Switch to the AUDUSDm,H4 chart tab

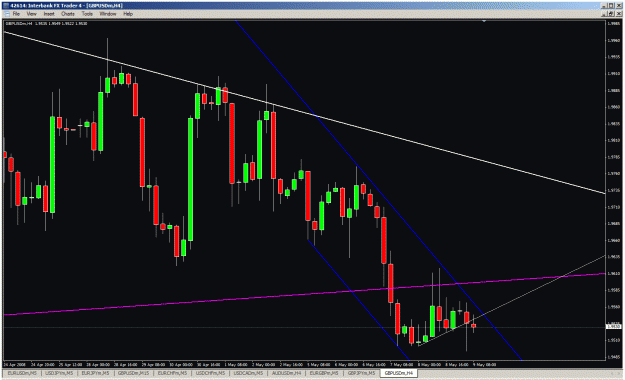tap(286, 373)
